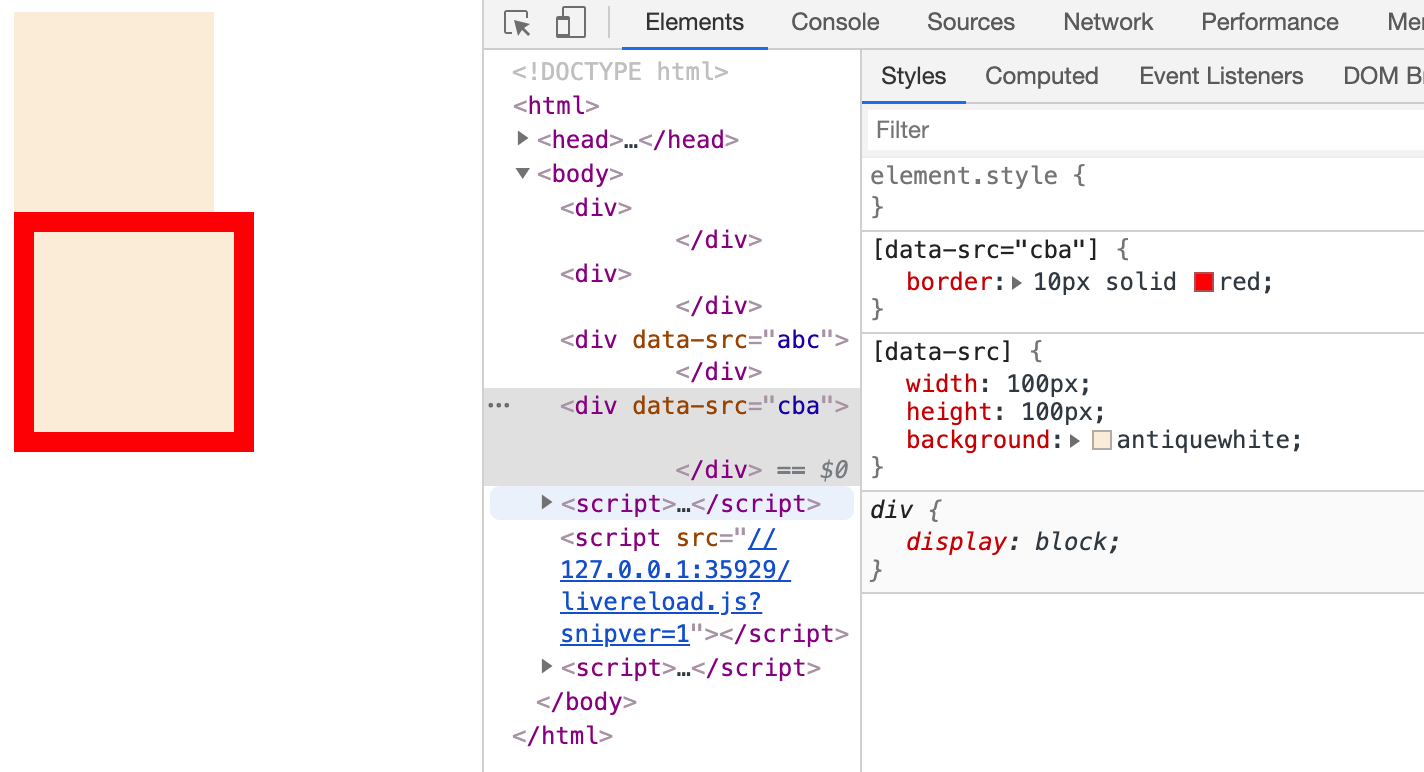Expand the border shorthand property triangle

[x=1017, y=283]
